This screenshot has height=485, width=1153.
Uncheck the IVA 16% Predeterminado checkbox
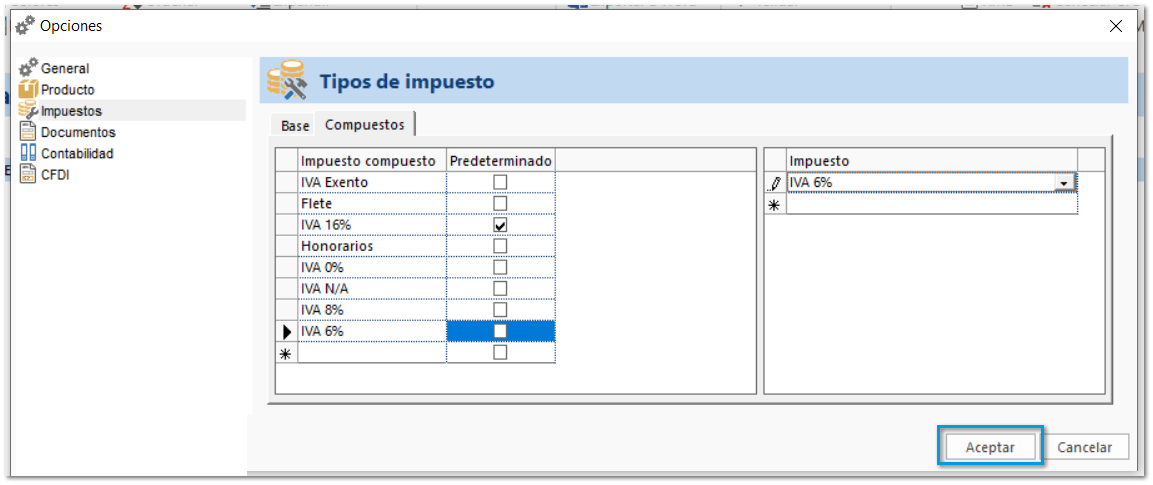[x=500, y=225]
